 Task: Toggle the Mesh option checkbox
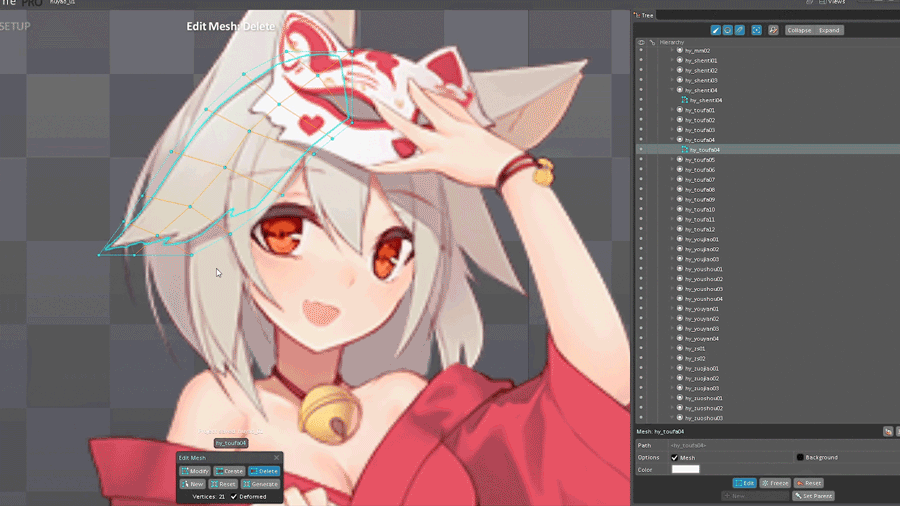674,458
